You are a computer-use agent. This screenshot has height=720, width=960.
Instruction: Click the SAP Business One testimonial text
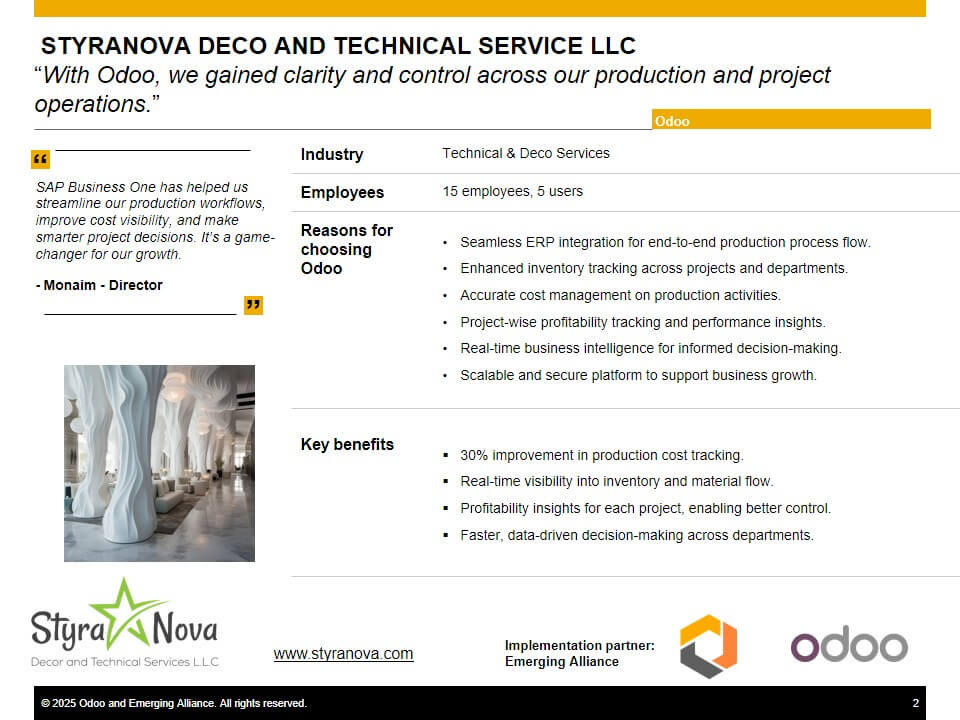155,220
